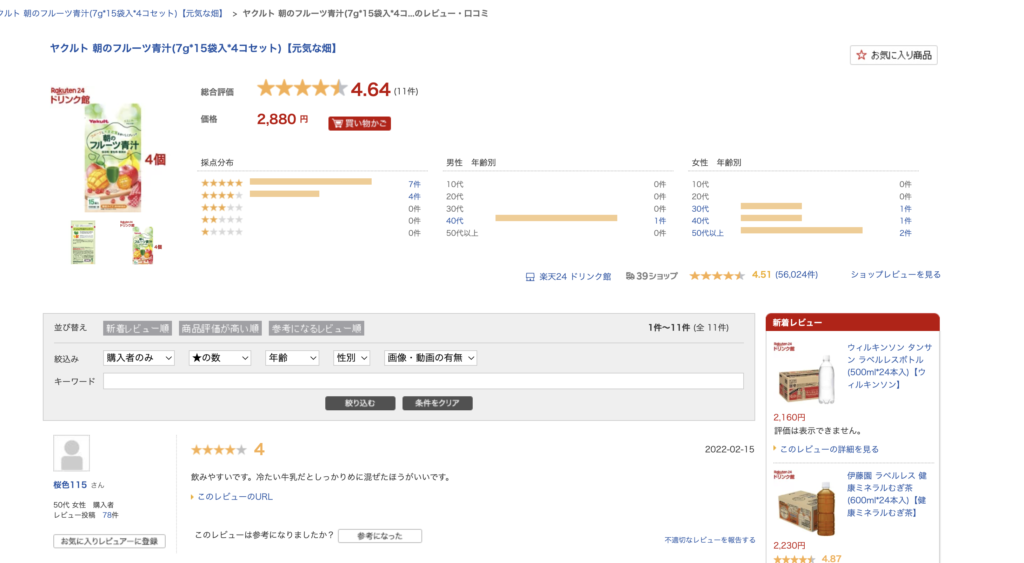The width and height of the screenshot is (1024, 563).
Task: Filter by the 5-star rating bar
Action: [310, 182]
